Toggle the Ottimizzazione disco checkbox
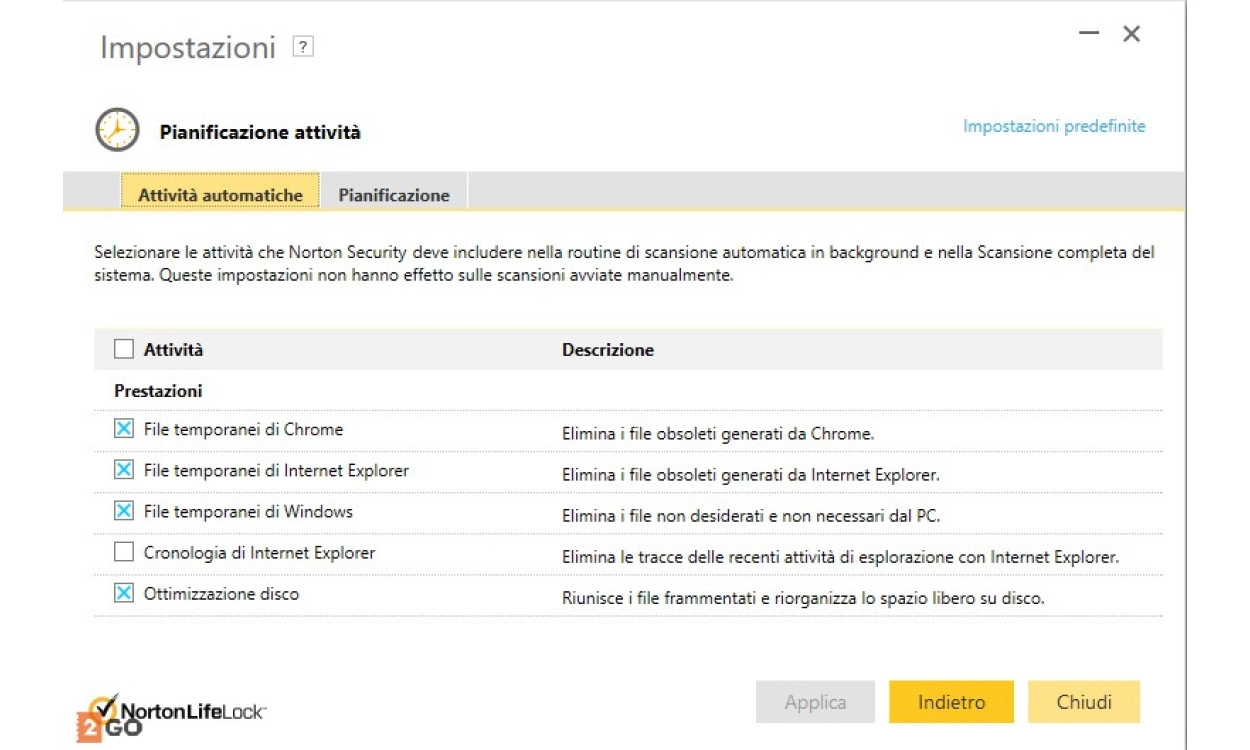 tap(123, 593)
